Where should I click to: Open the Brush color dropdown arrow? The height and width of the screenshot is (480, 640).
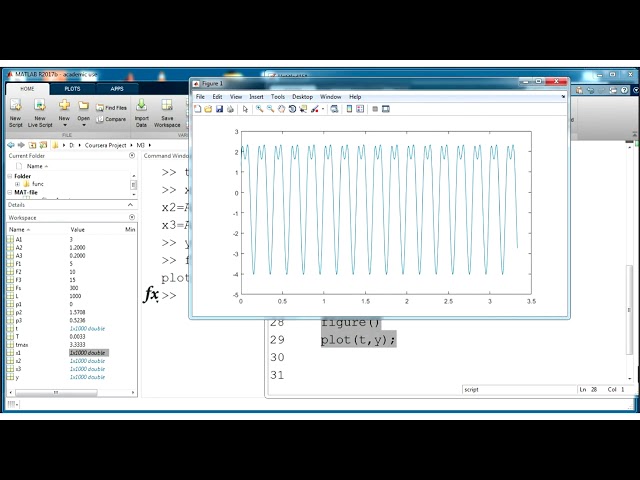pyautogui.click(x=323, y=109)
